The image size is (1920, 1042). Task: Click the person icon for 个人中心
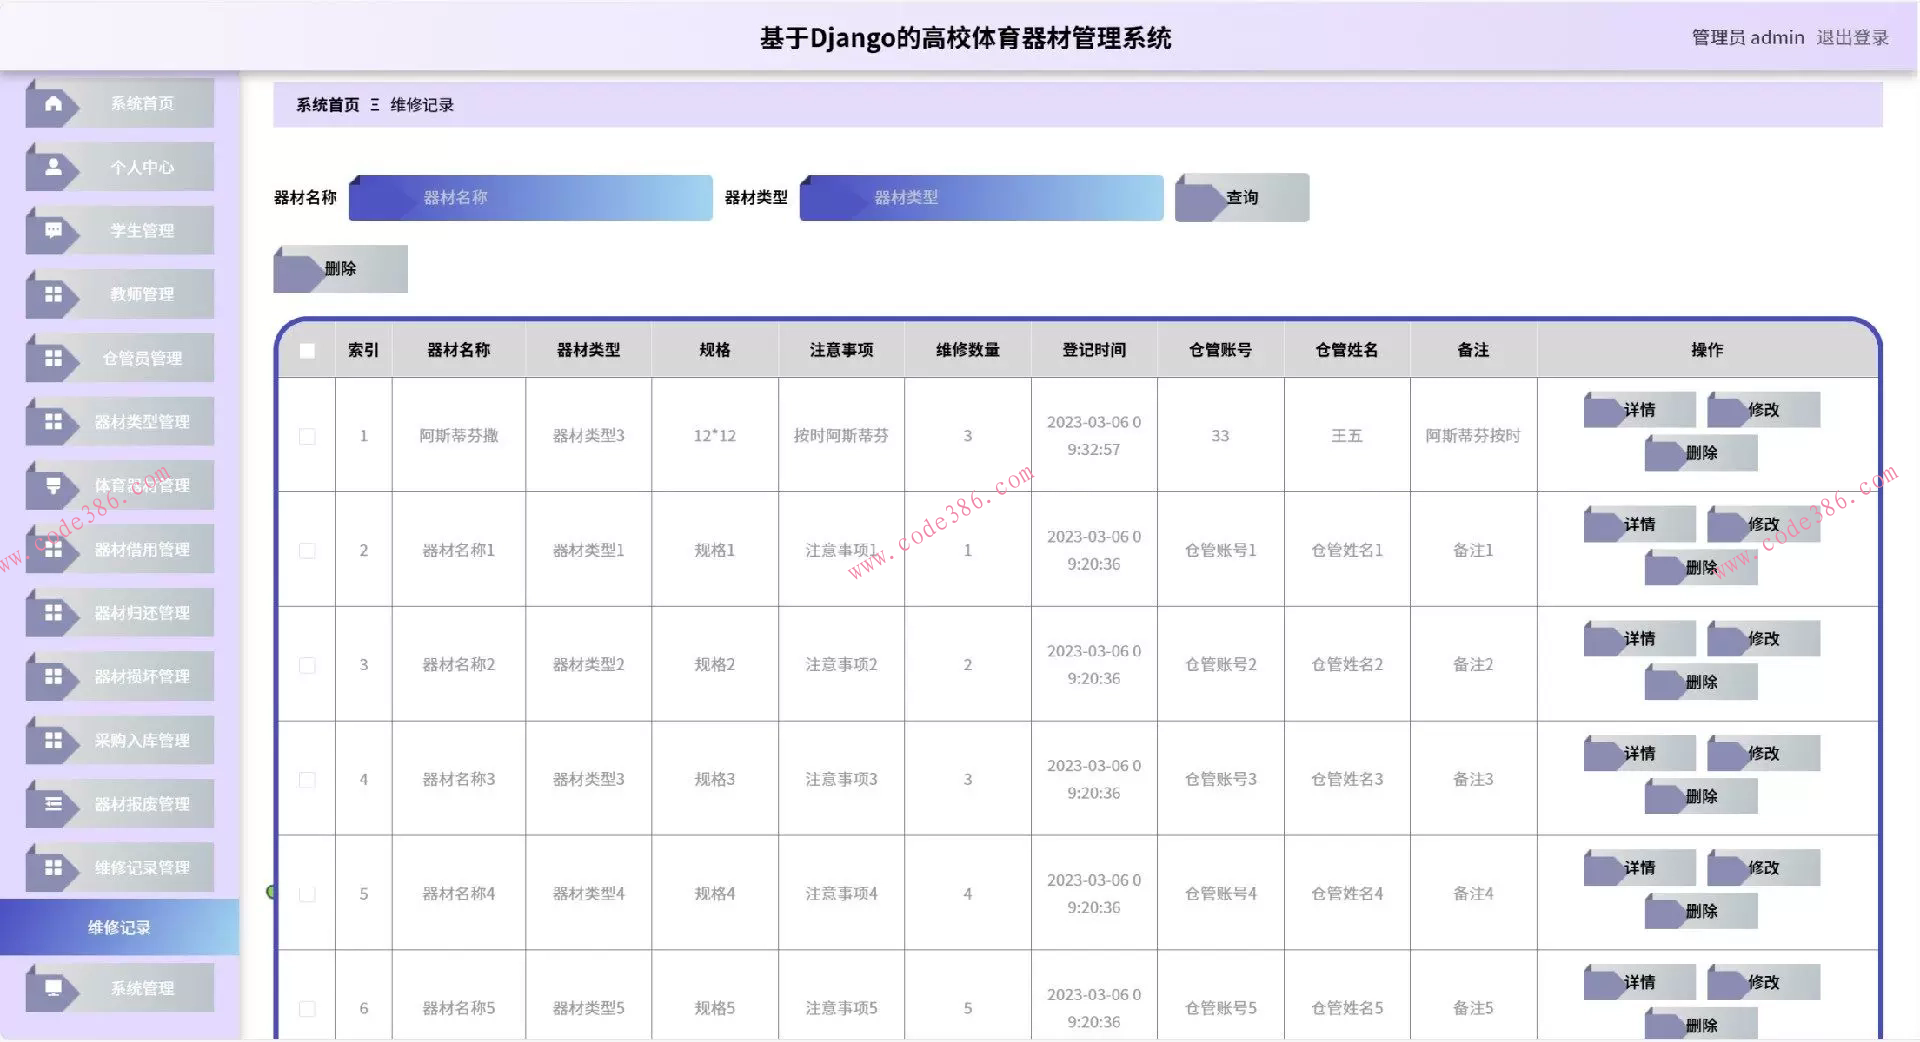pyautogui.click(x=53, y=167)
